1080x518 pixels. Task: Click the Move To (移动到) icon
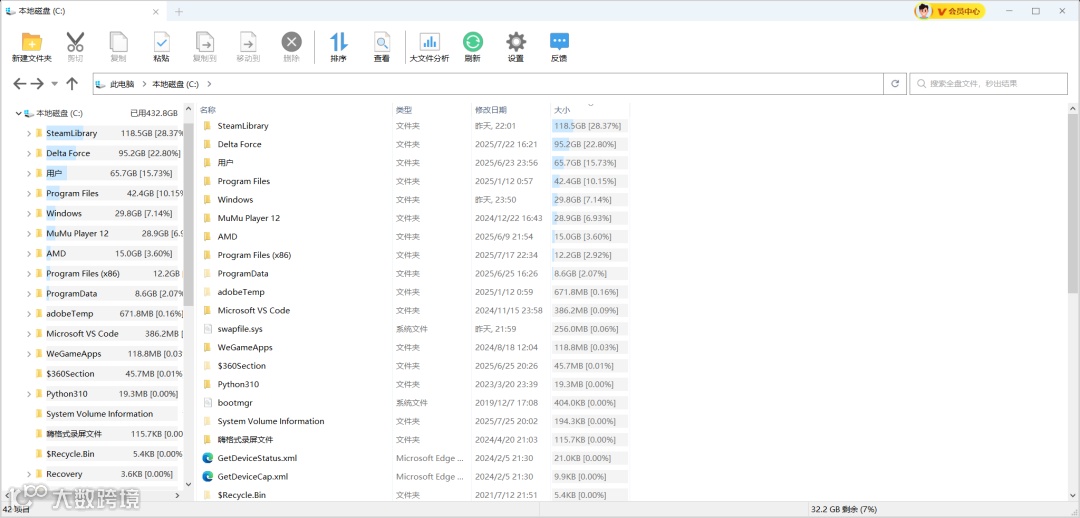click(x=248, y=42)
